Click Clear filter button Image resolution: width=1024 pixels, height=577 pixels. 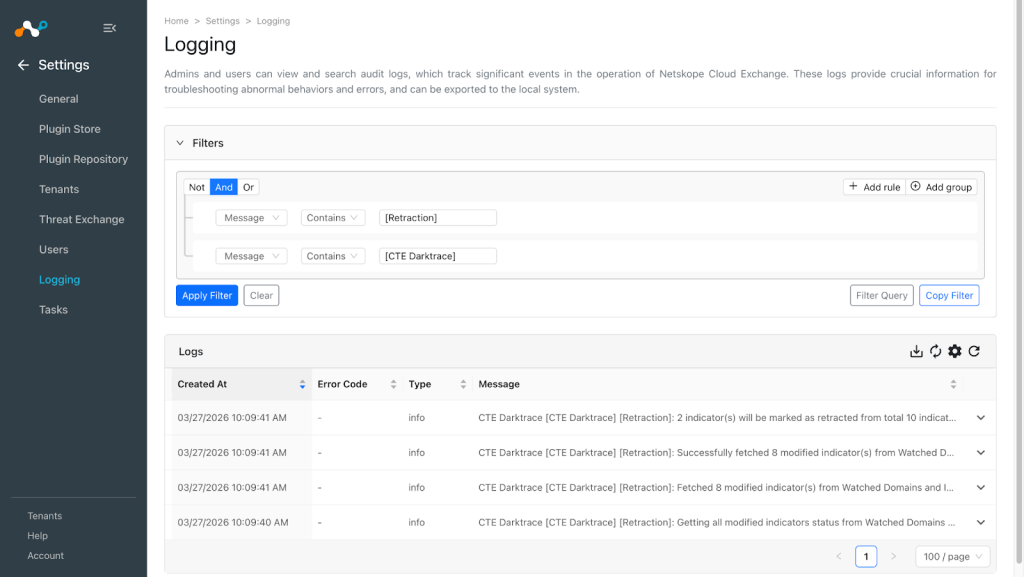point(261,296)
